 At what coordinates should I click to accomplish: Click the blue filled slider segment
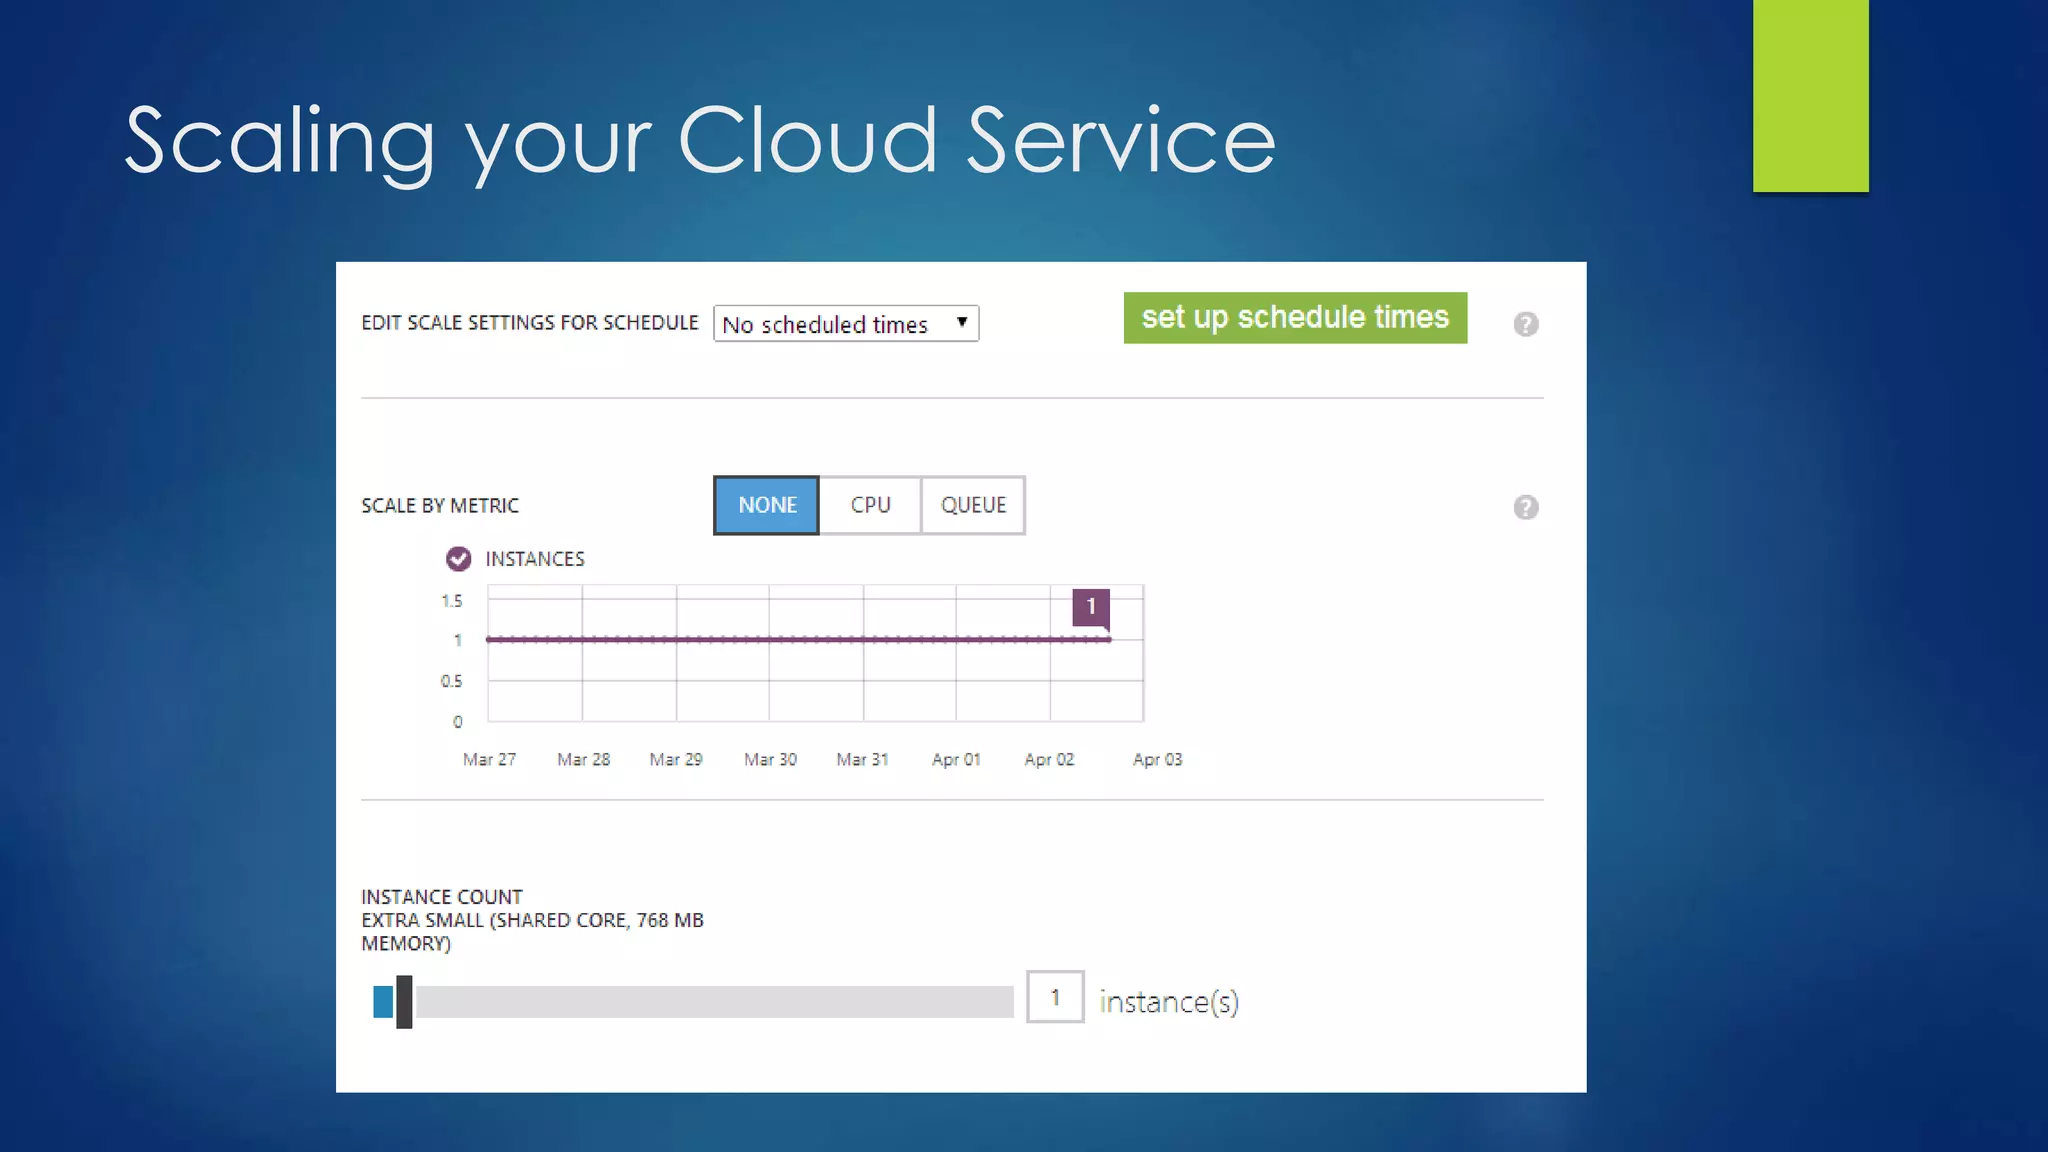(x=383, y=1001)
